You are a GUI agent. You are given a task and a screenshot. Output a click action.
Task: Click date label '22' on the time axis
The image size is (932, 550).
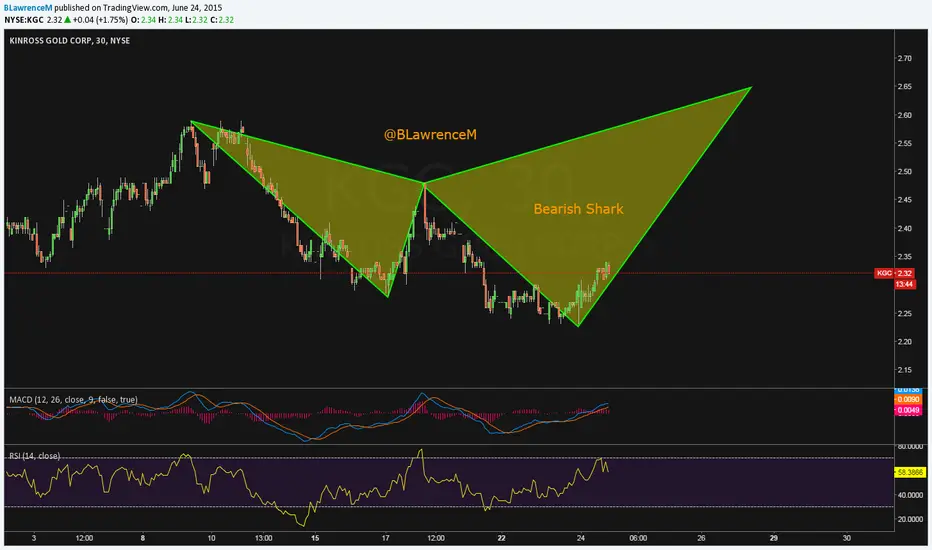pyautogui.click(x=502, y=538)
